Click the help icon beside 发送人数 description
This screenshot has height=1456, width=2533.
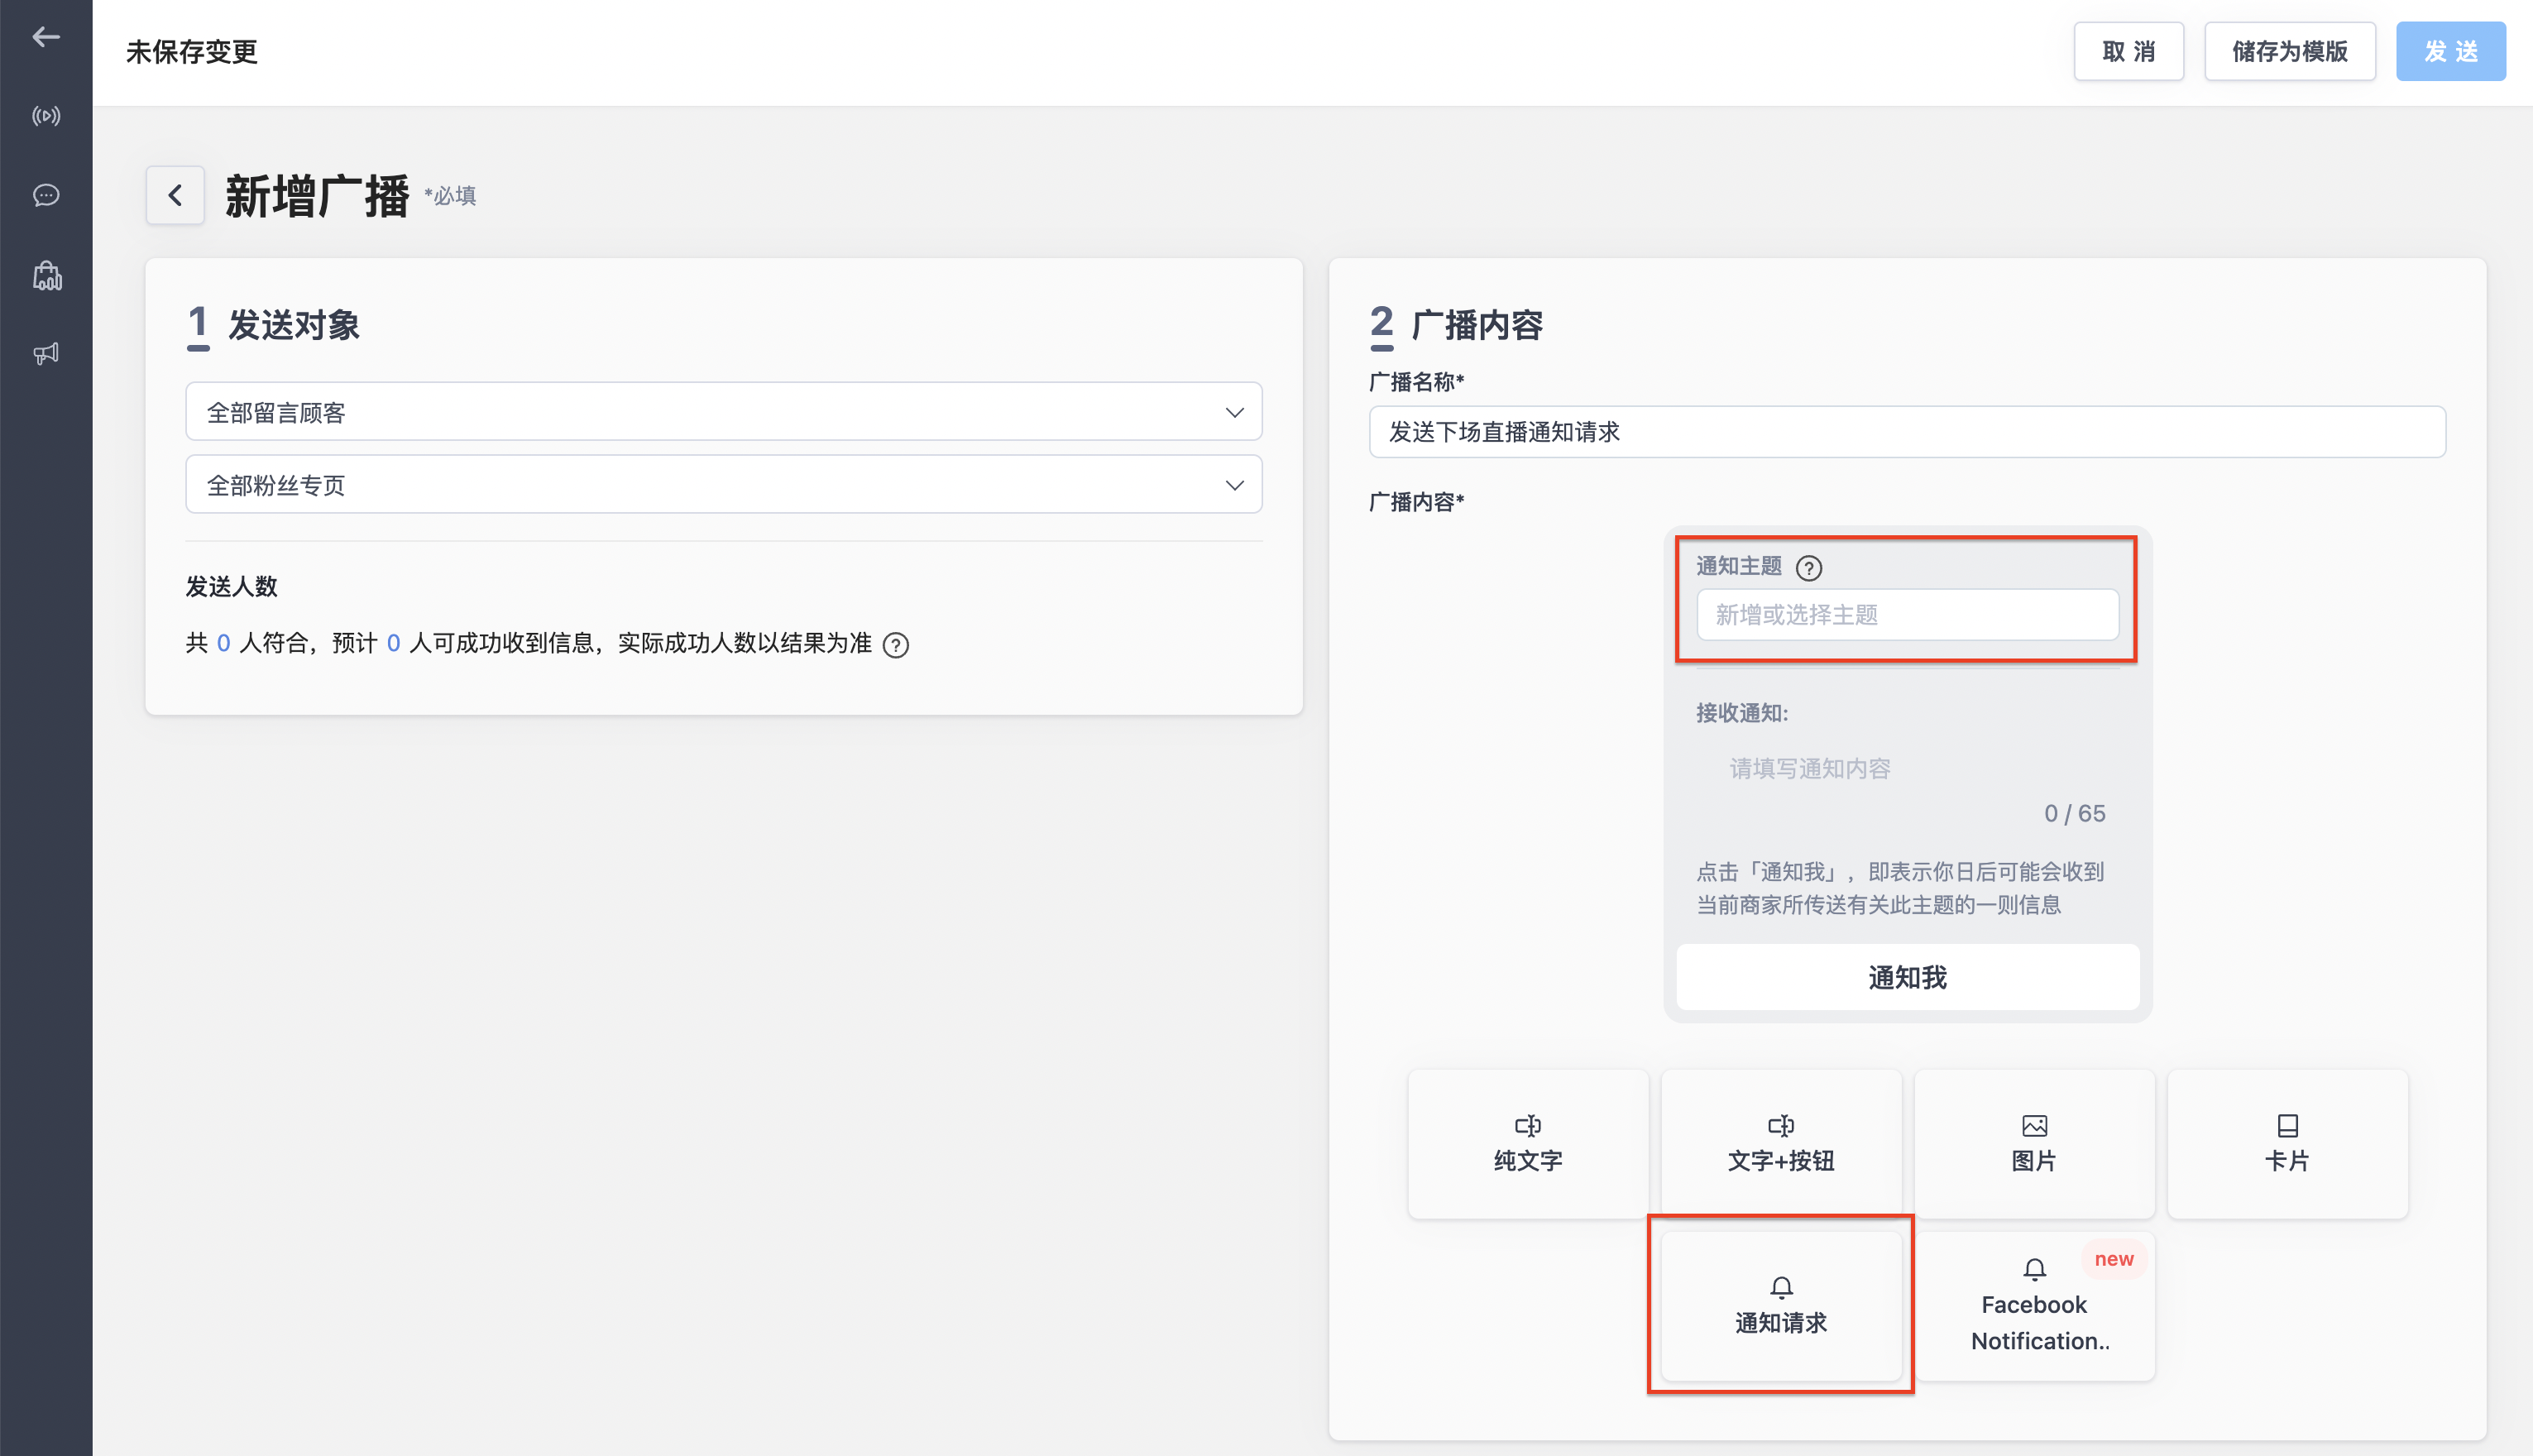[896, 645]
